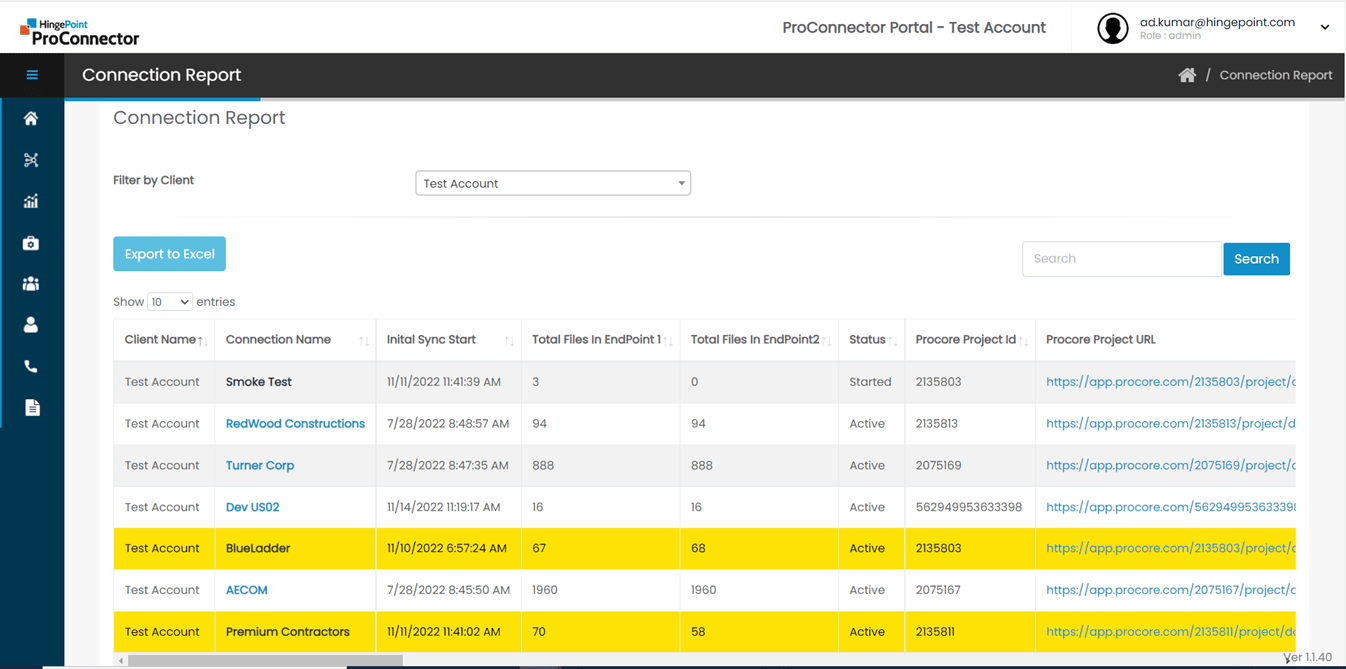Click the horizontal table scrollbar

(x=265, y=660)
